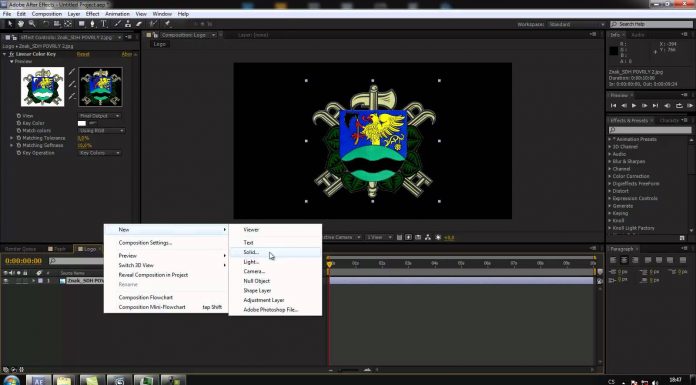Image resolution: width=696 pixels, height=385 pixels.
Task: Align paragraph text right
Action: click(635, 260)
